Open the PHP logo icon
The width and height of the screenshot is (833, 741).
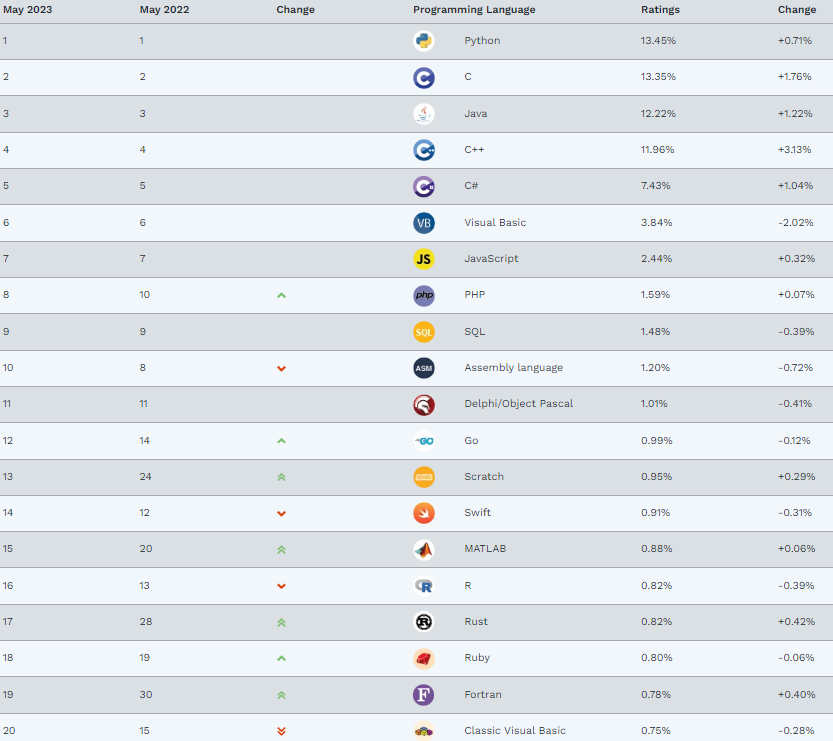click(423, 295)
